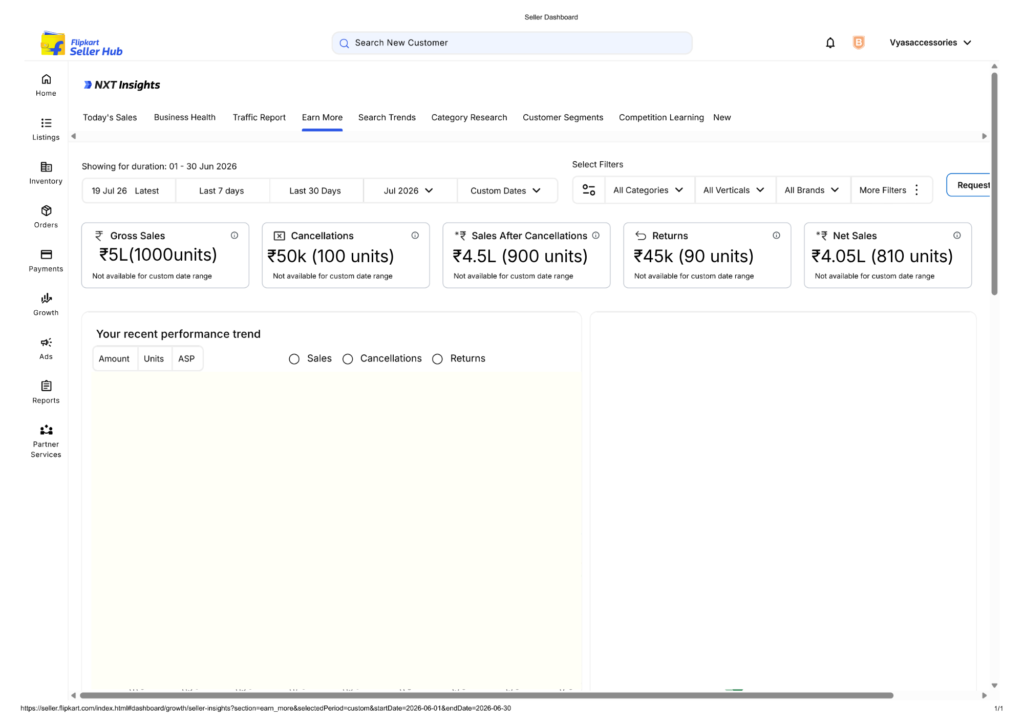
Task: Click the More Filters button
Action: tap(890, 190)
